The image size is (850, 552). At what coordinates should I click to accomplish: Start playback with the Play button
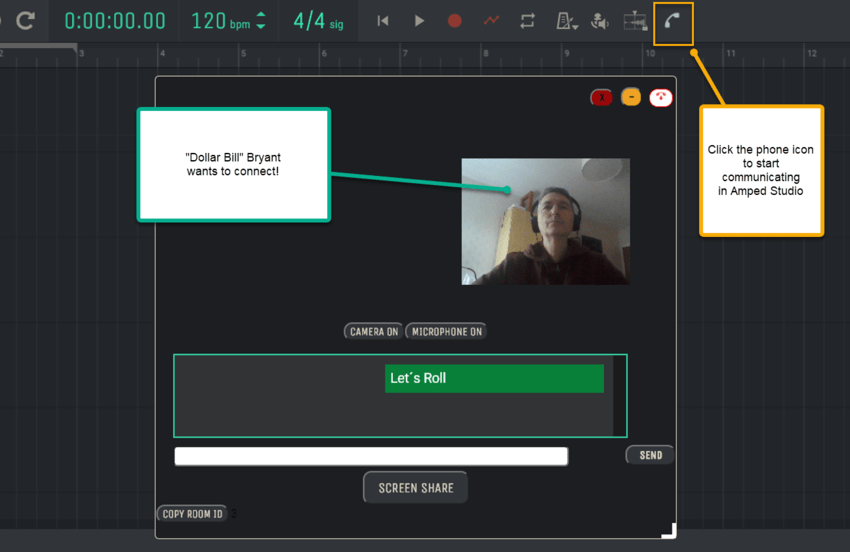click(419, 21)
